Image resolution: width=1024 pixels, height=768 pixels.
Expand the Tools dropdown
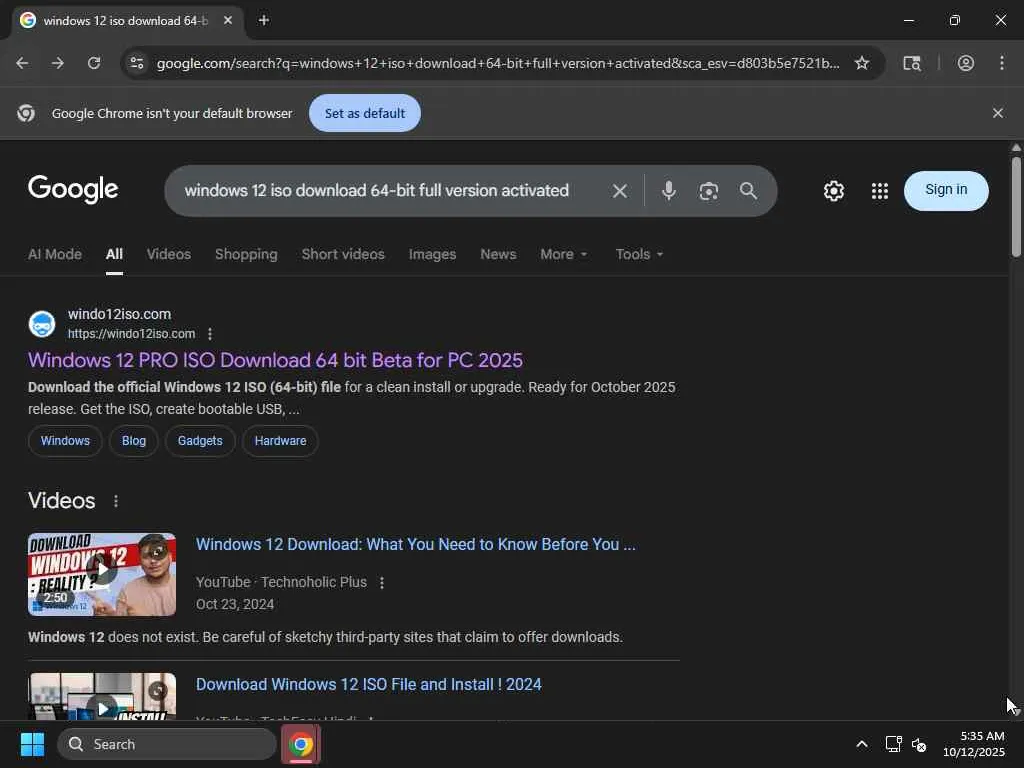tap(639, 254)
